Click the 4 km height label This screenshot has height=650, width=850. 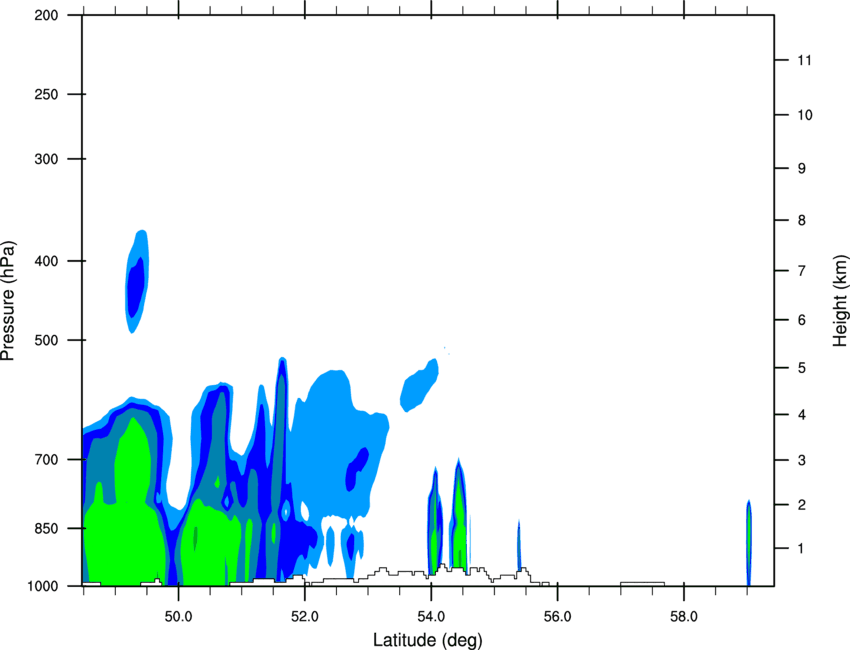coord(802,415)
